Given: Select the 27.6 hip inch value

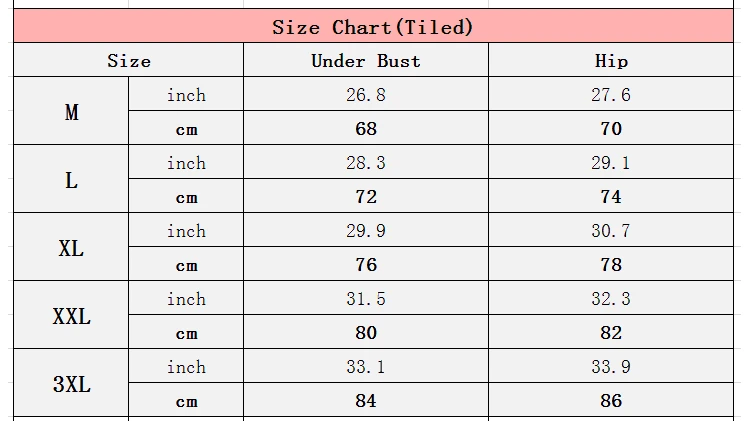Looking at the screenshot, I should (x=611, y=94).
